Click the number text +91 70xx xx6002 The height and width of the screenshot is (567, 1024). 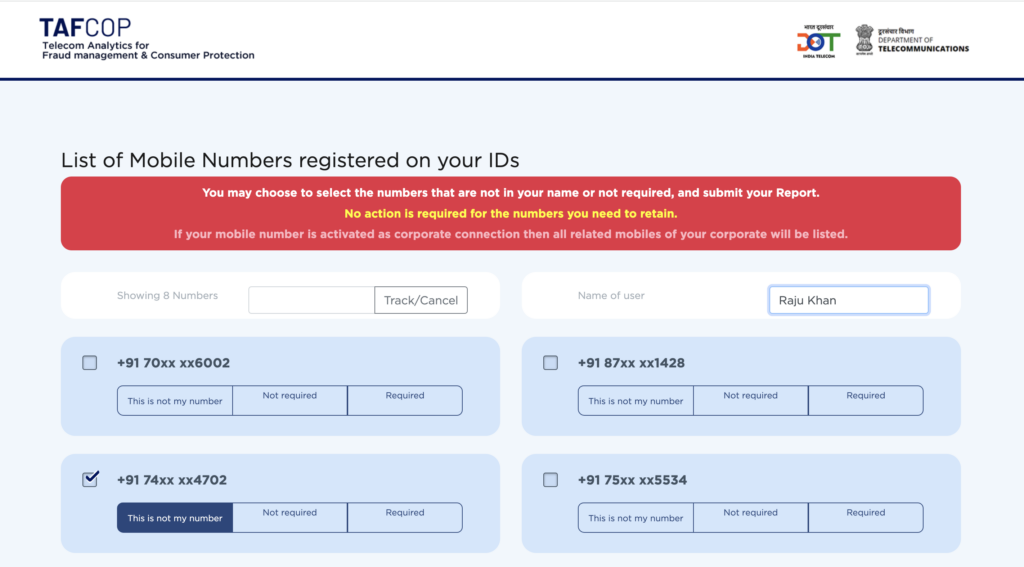[x=173, y=363]
